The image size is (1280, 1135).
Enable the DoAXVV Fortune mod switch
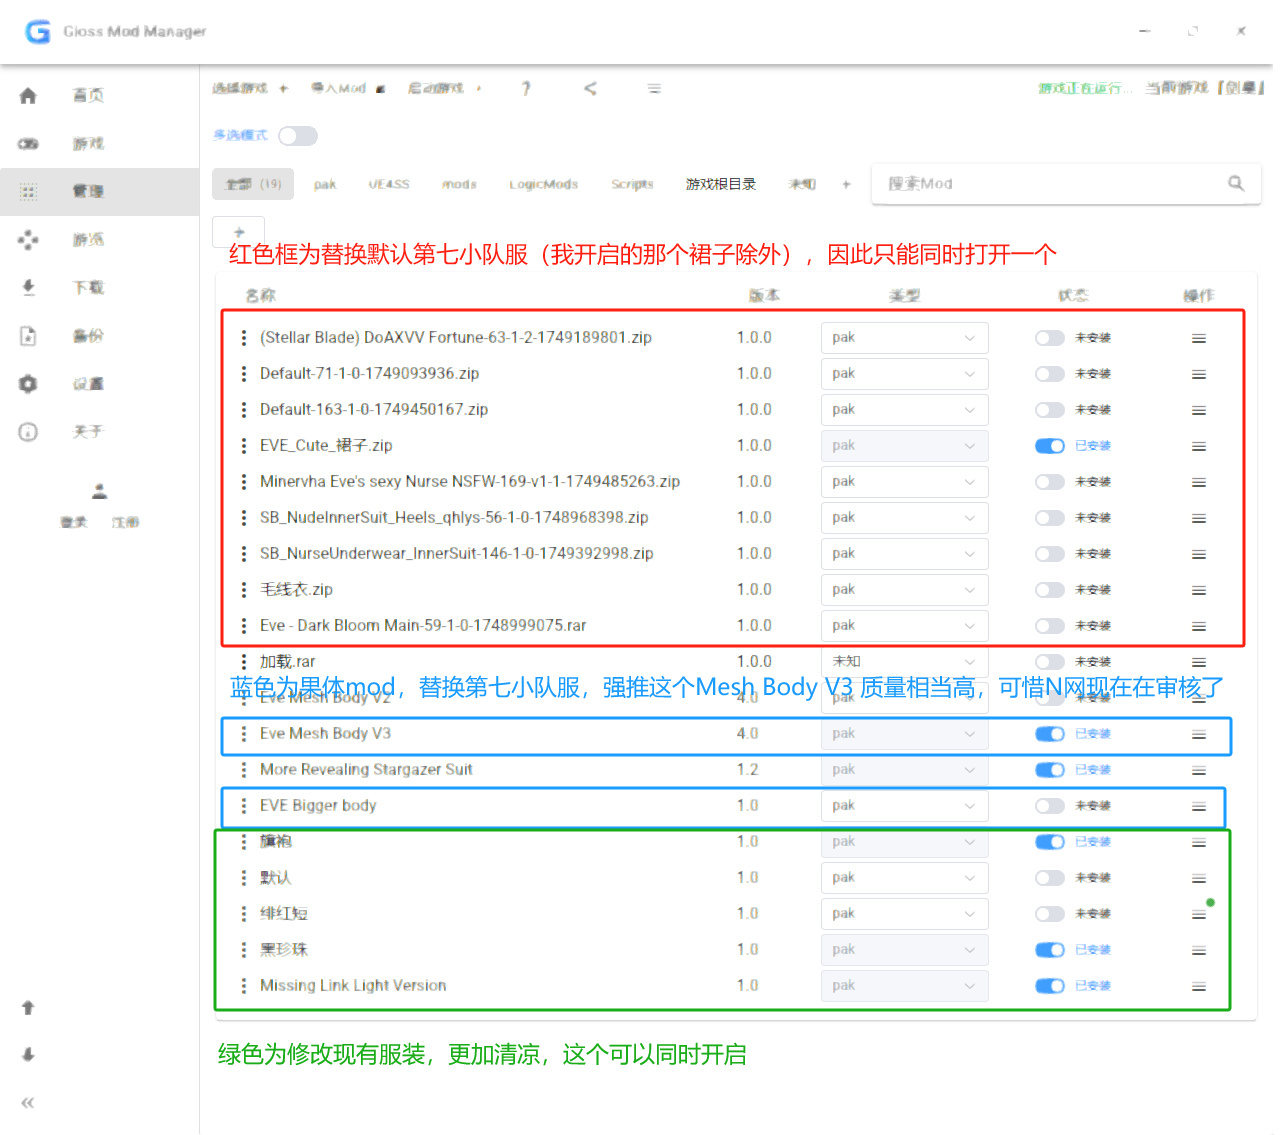coord(1049,338)
